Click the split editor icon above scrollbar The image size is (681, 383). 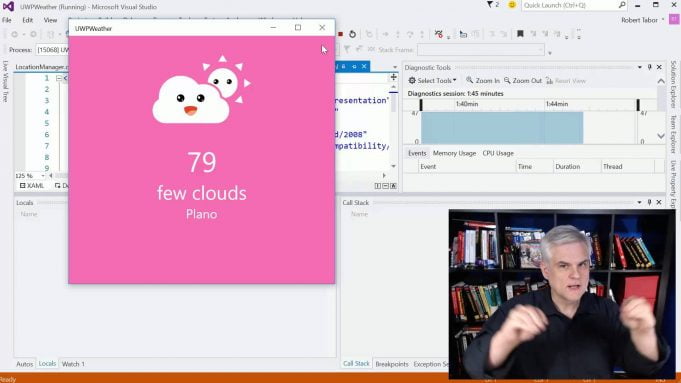coord(393,77)
